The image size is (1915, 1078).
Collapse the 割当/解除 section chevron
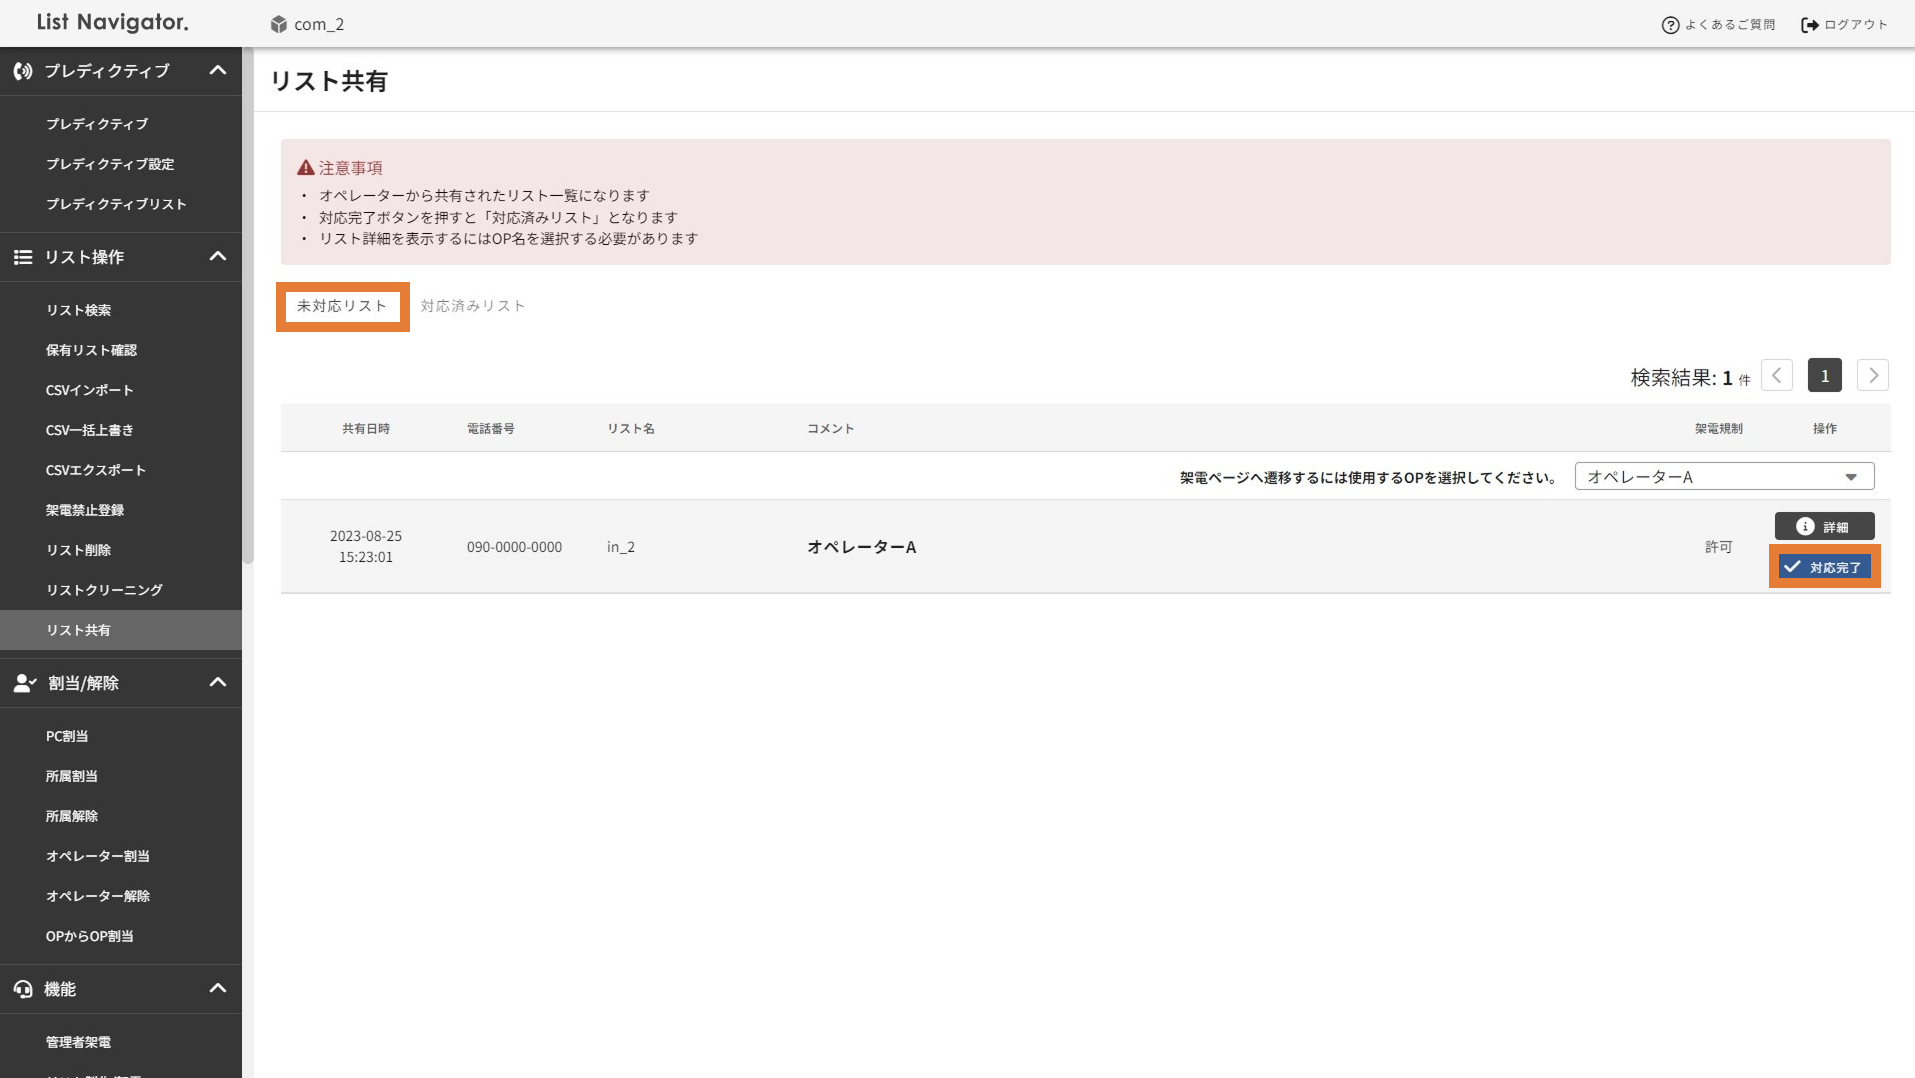[x=217, y=683]
